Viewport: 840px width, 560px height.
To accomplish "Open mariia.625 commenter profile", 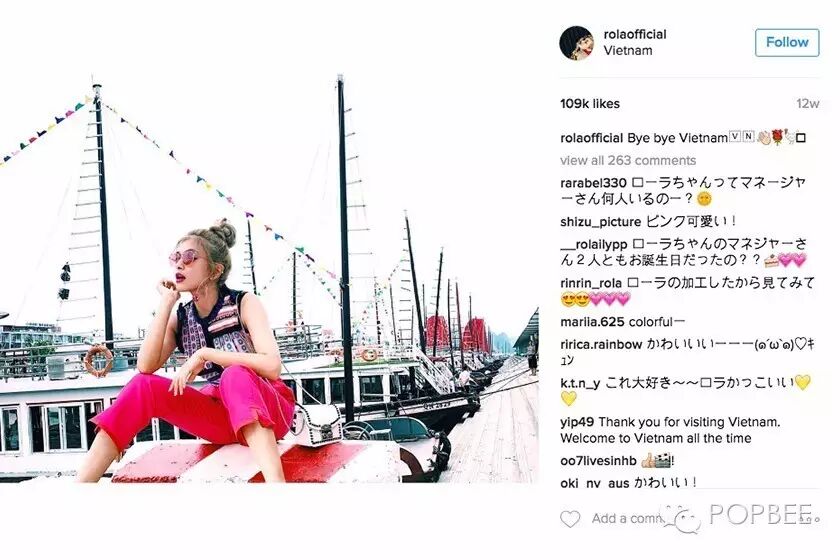I will pos(592,322).
